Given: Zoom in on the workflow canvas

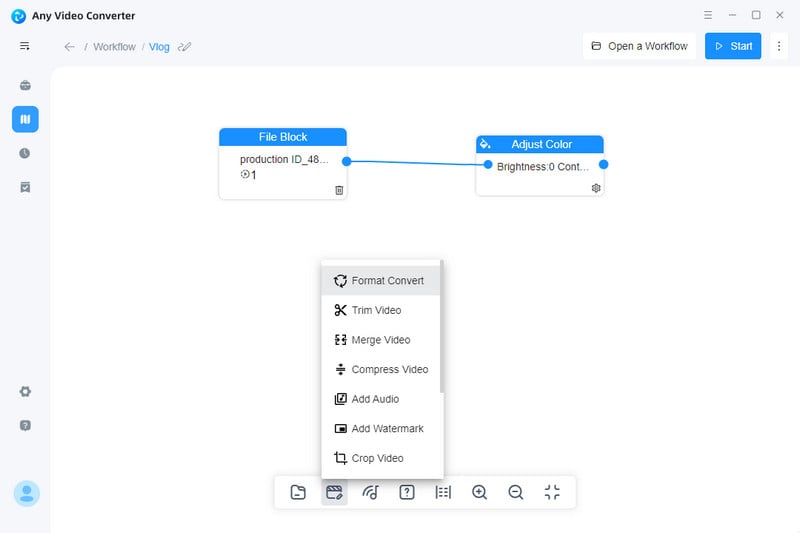Looking at the screenshot, I should coord(479,492).
